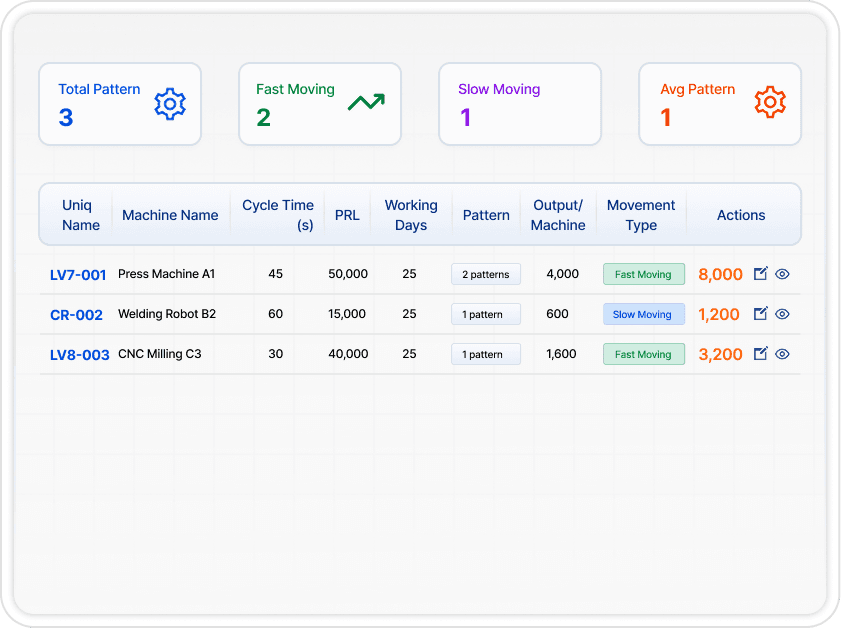This screenshot has width=841, height=628.
Task: Click the output value 1,600
Action: click(x=561, y=354)
